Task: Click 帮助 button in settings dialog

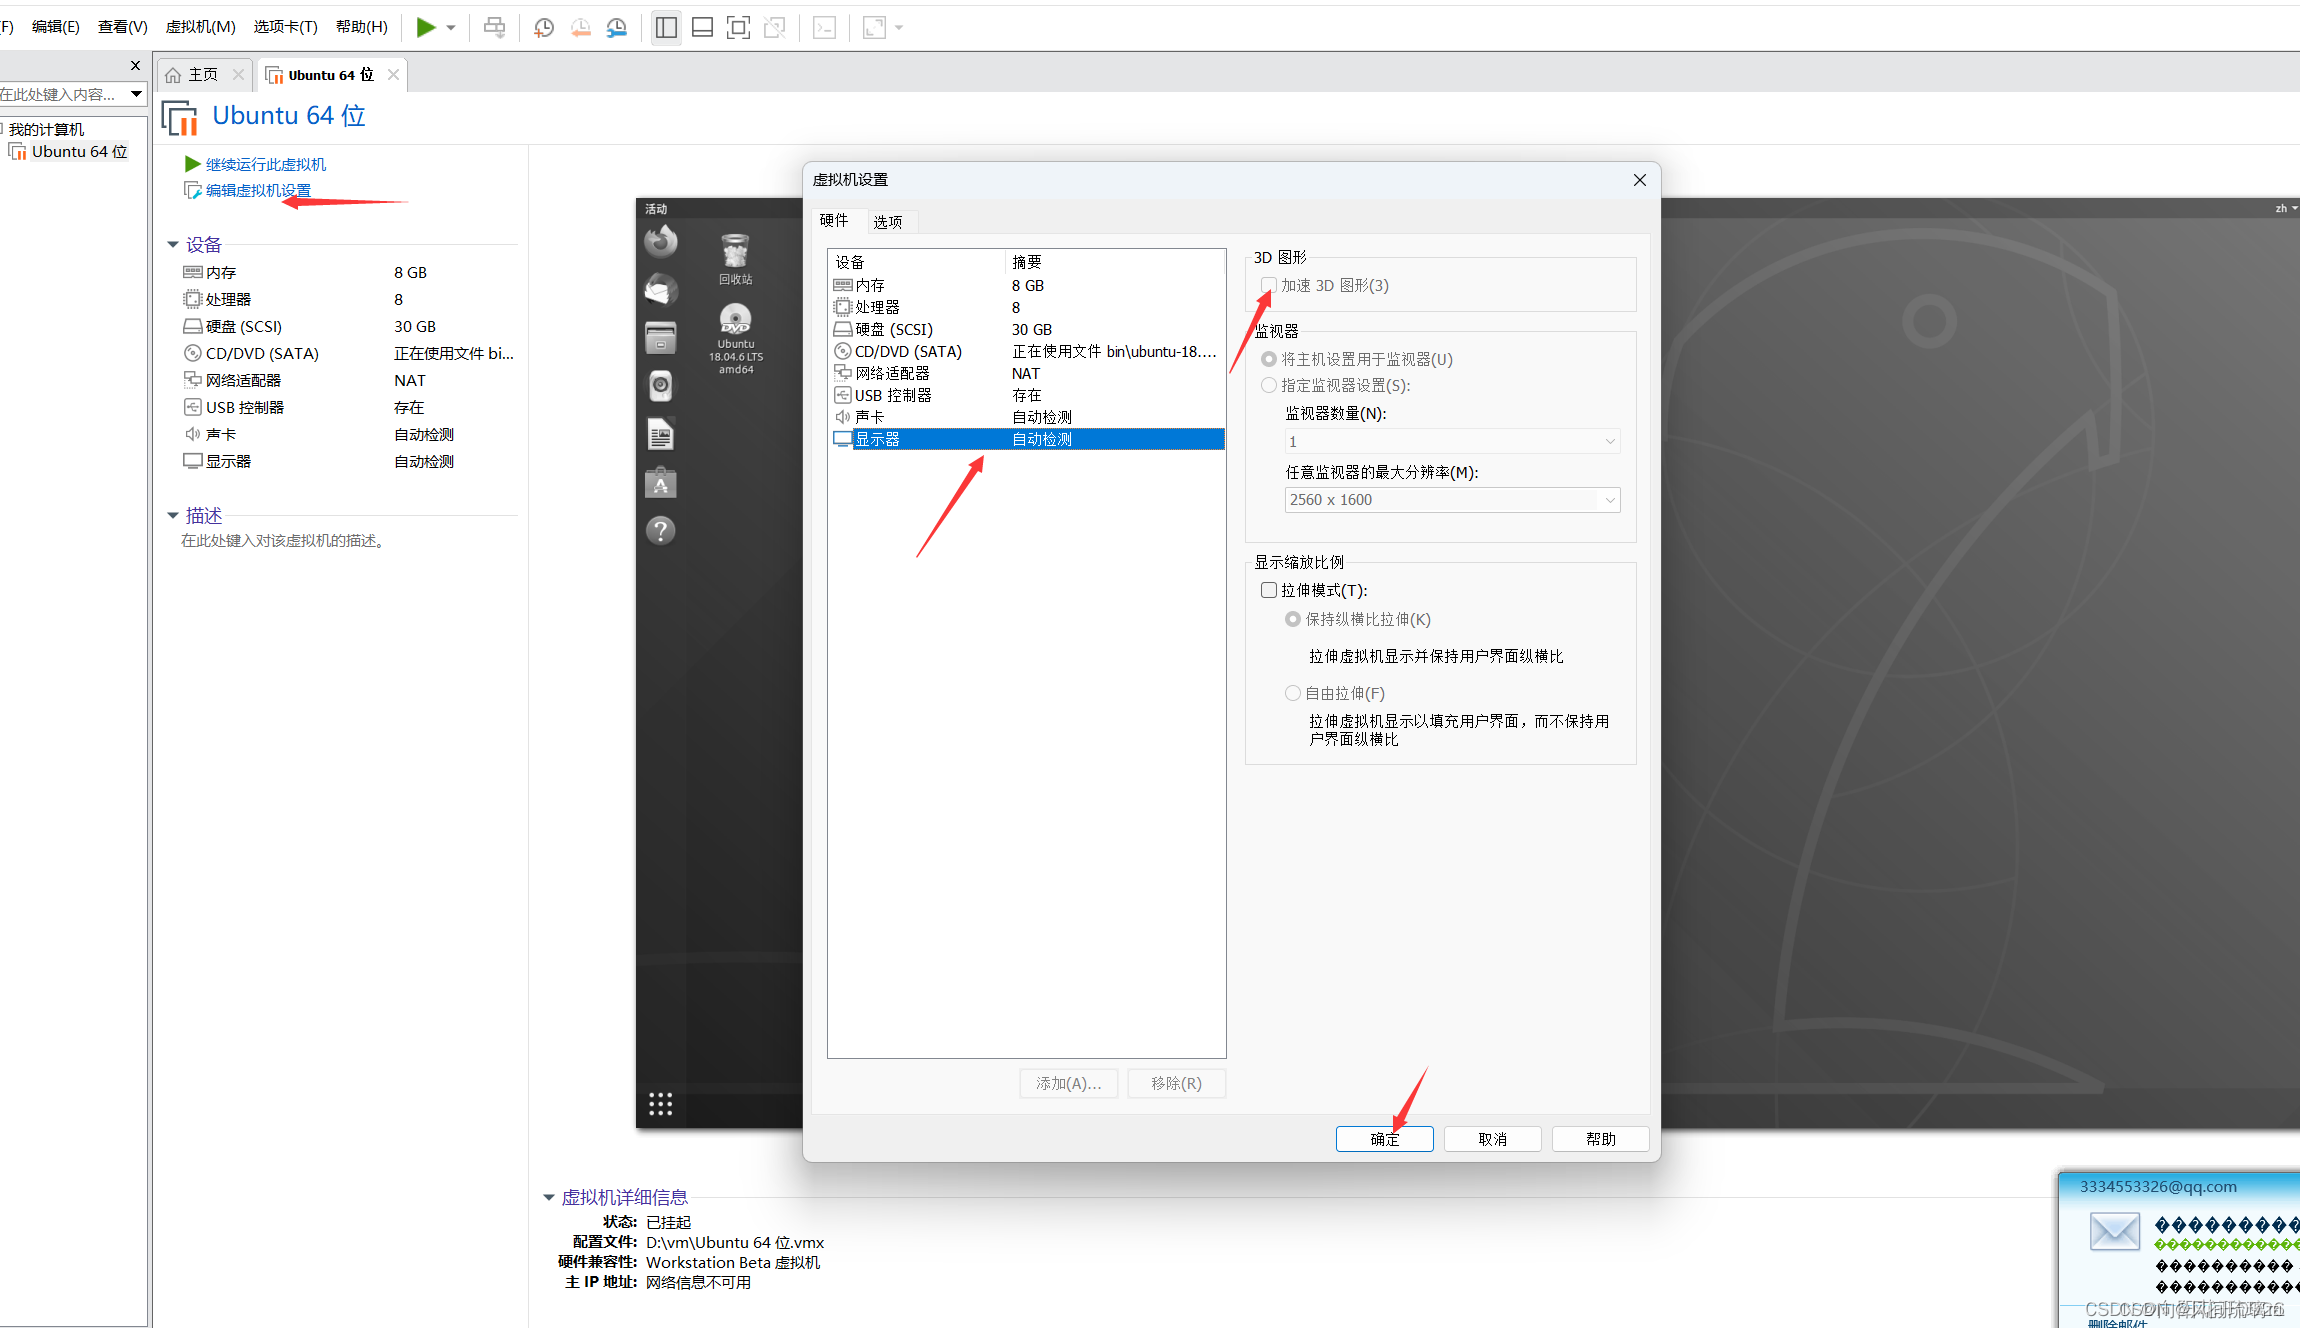Action: 1601,1140
